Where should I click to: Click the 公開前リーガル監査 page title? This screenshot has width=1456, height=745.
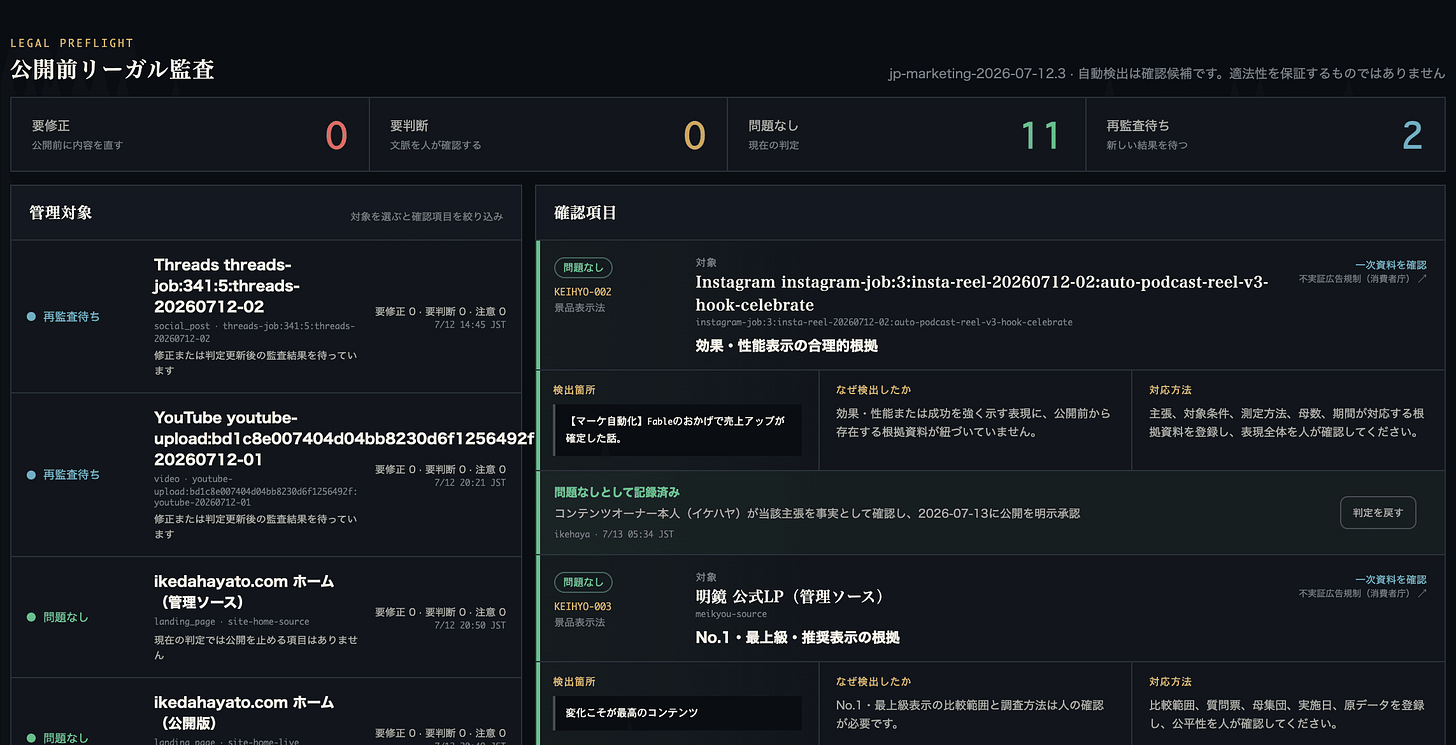(112, 69)
